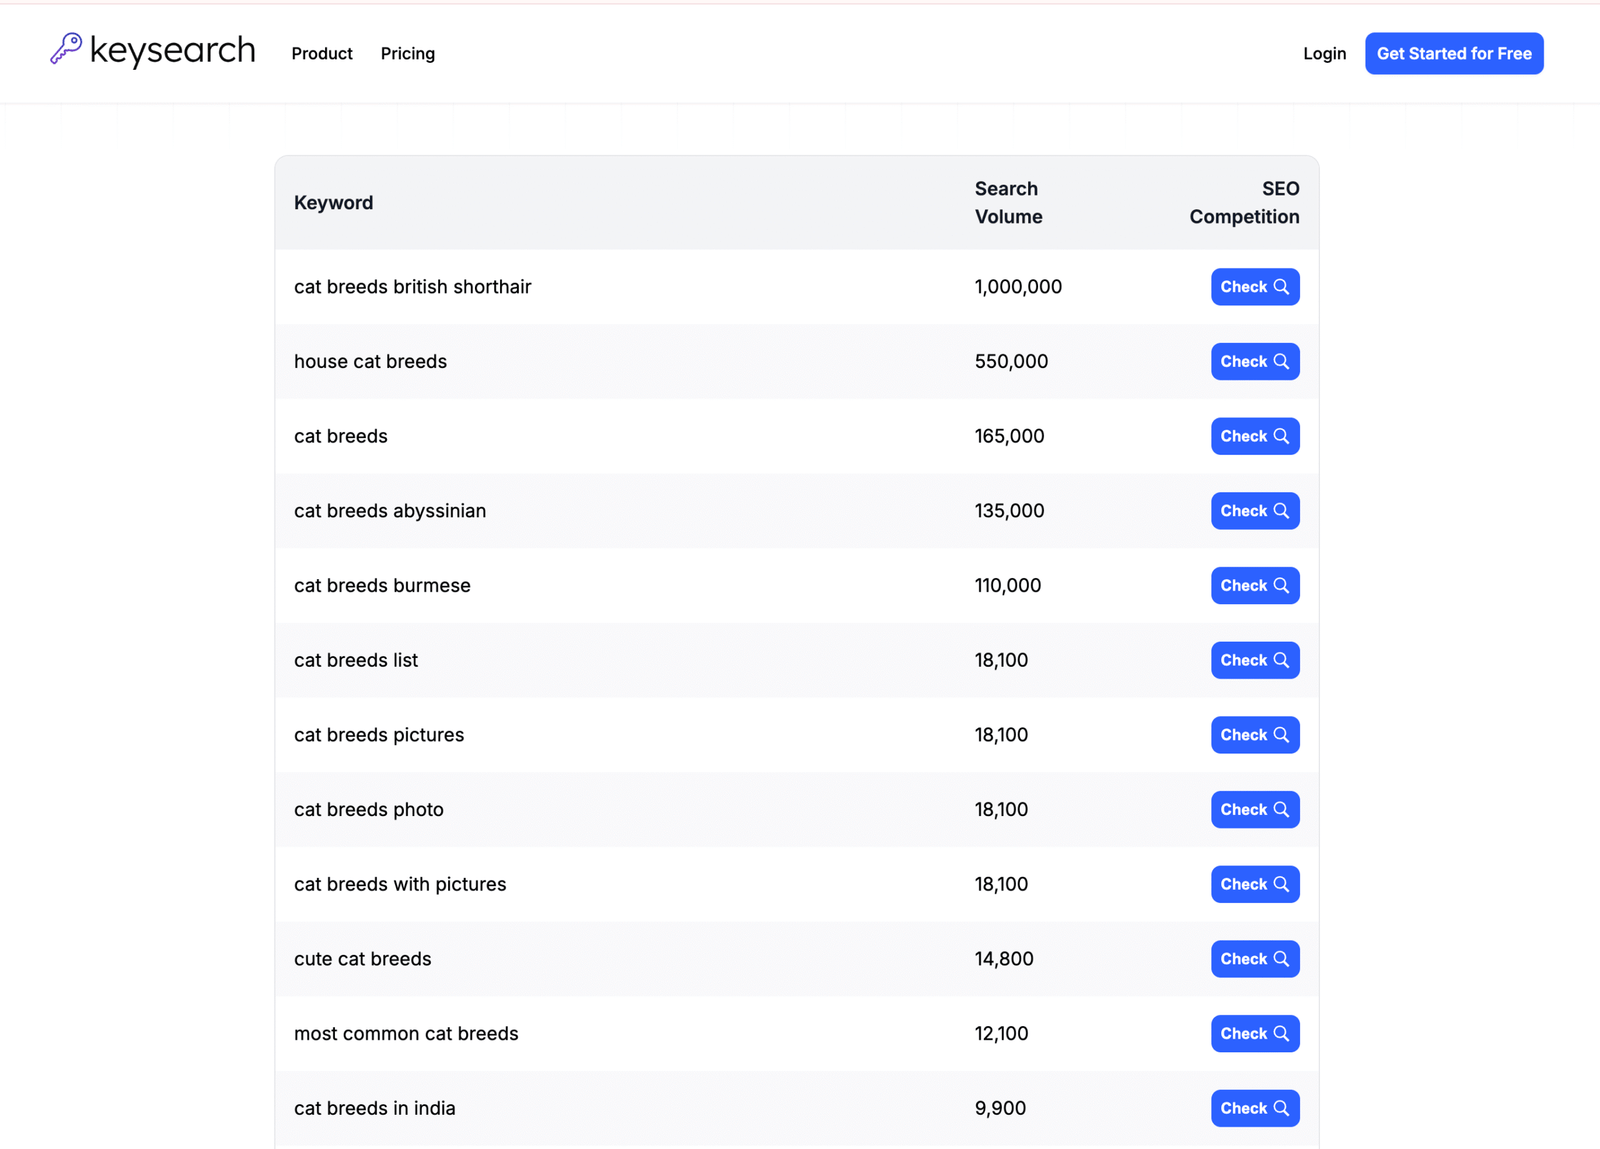Click magnifier icon in house cat breeds row
1600x1149 pixels.
coord(1281,362)
